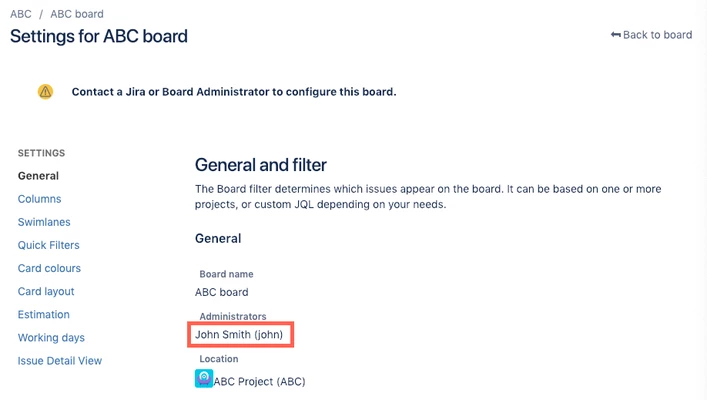This screenshot has width=707, height=400.
Task: Go to Swimlanes settings
Action: coord(44,222)
